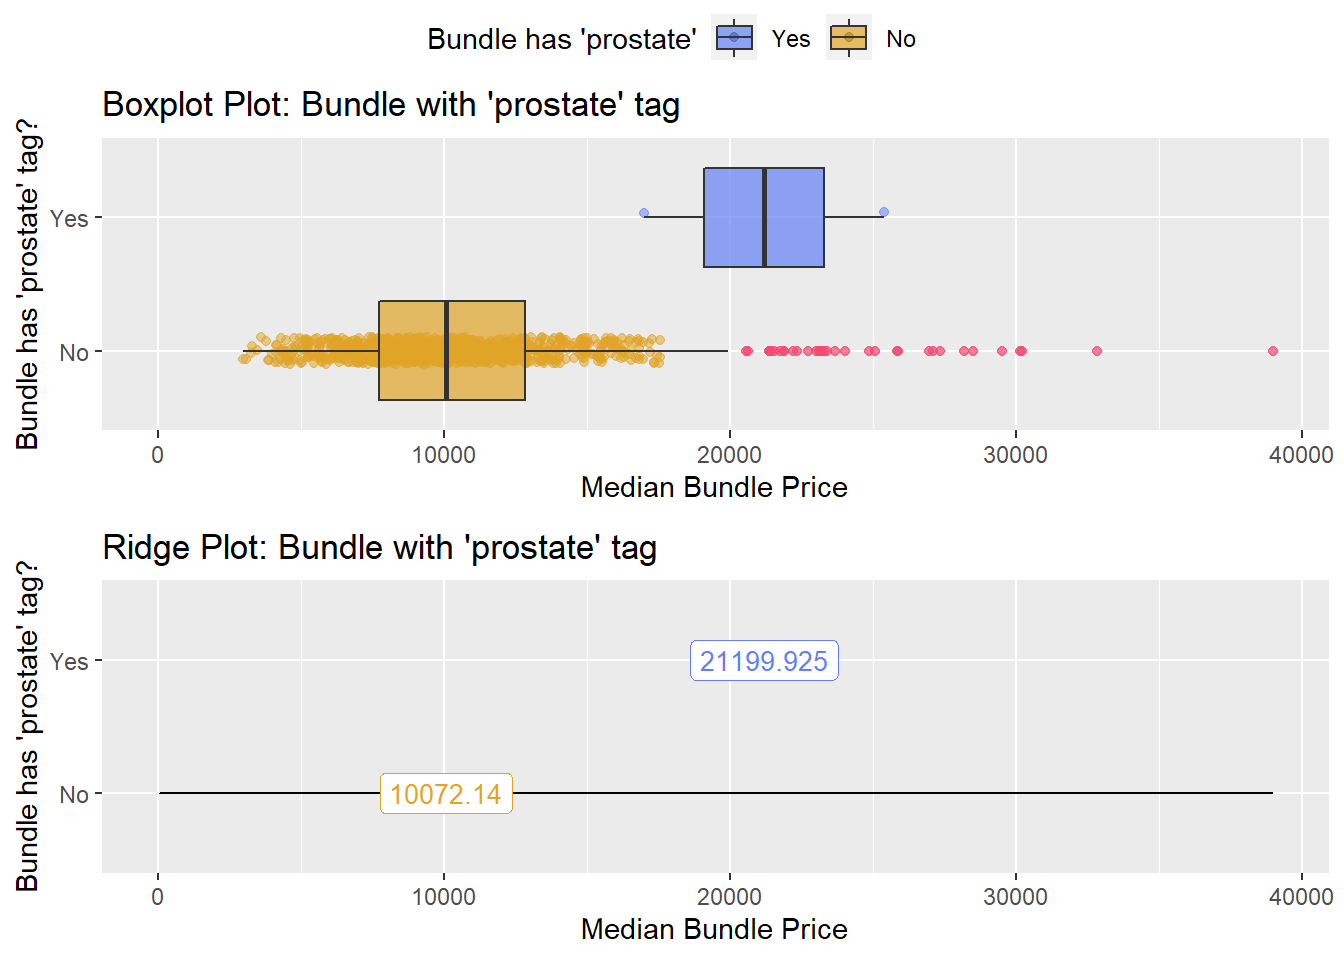
Task: Click the 'No' y-axis label of ridge plot
Action: coord(74,795)
